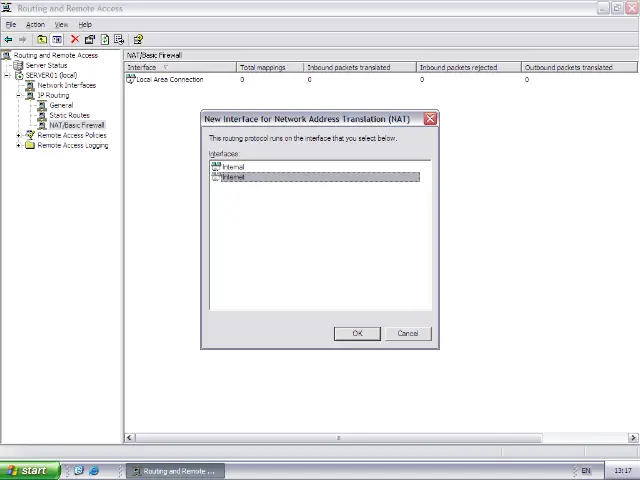Click Local Area Connection row icon
Image resolution: width=640 pixels, height=480 pixels.
pyautogui.click(x=130, y=79)
